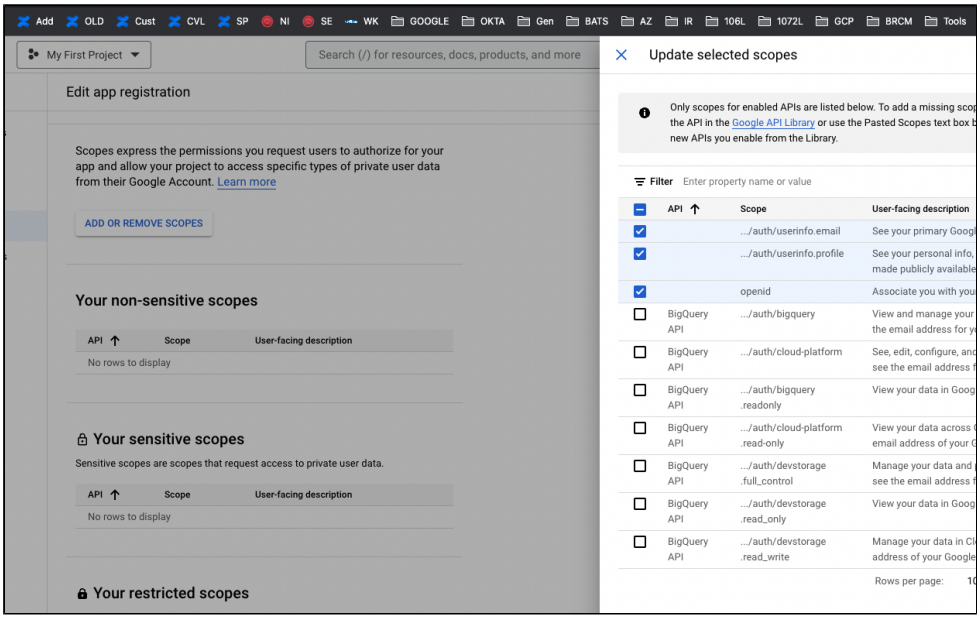Screen dimensions: 977x617
Task: Click the Filter icon in scopes table
Action: pyautogui.click(x=640, y=182)
